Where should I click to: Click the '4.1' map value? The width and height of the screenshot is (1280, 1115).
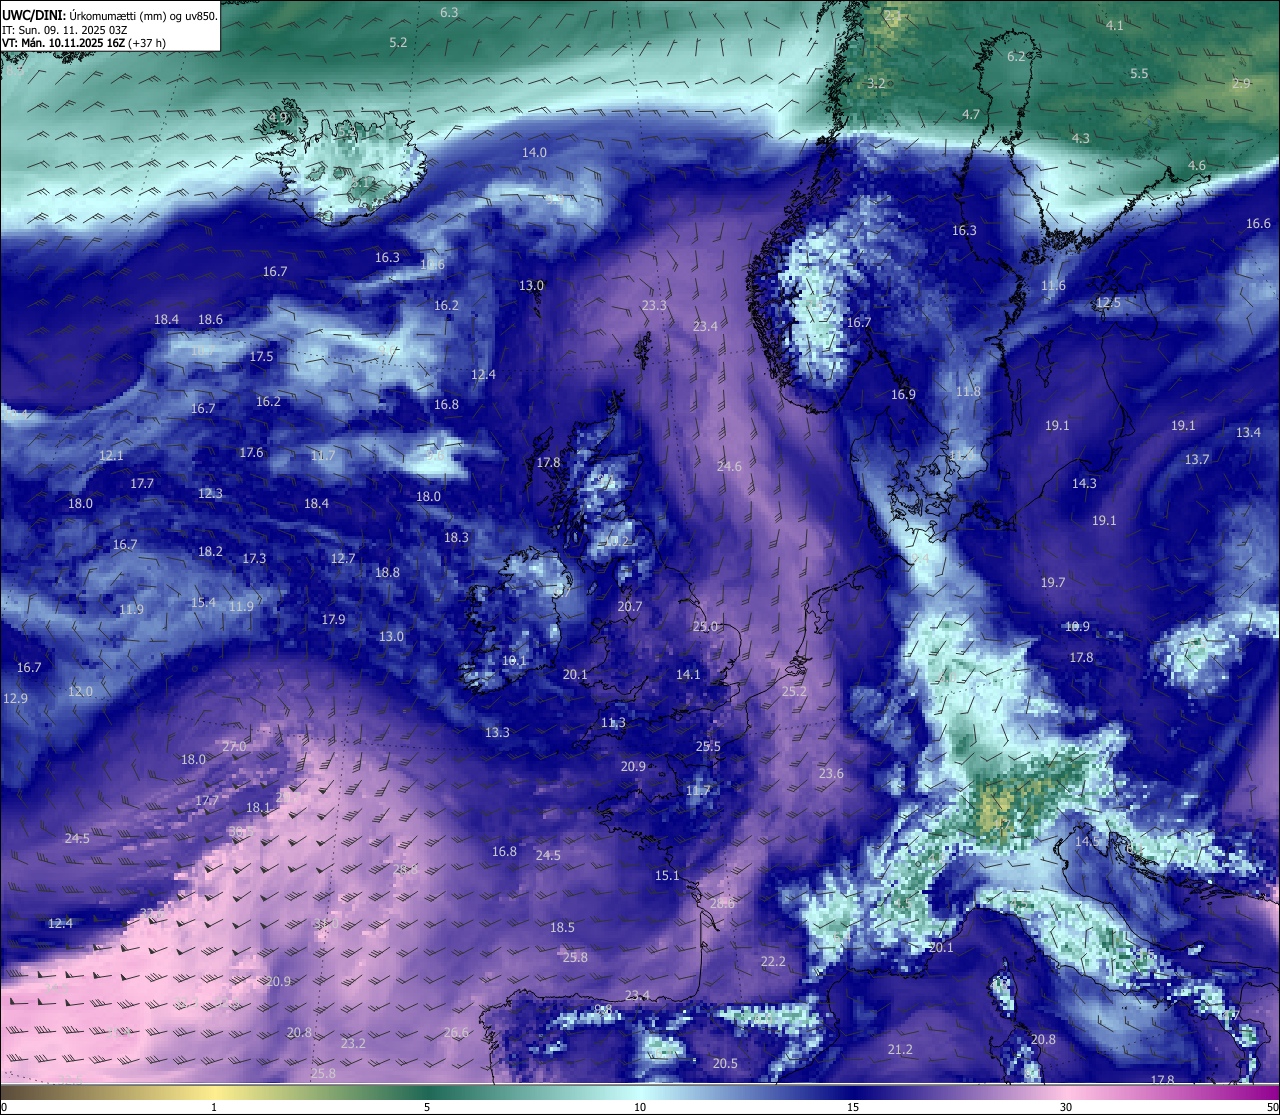[1115, 25]
